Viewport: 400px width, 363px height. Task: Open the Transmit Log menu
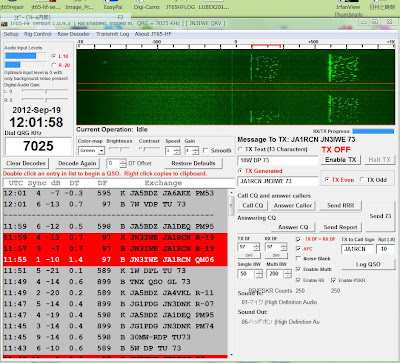pos(112,34)
